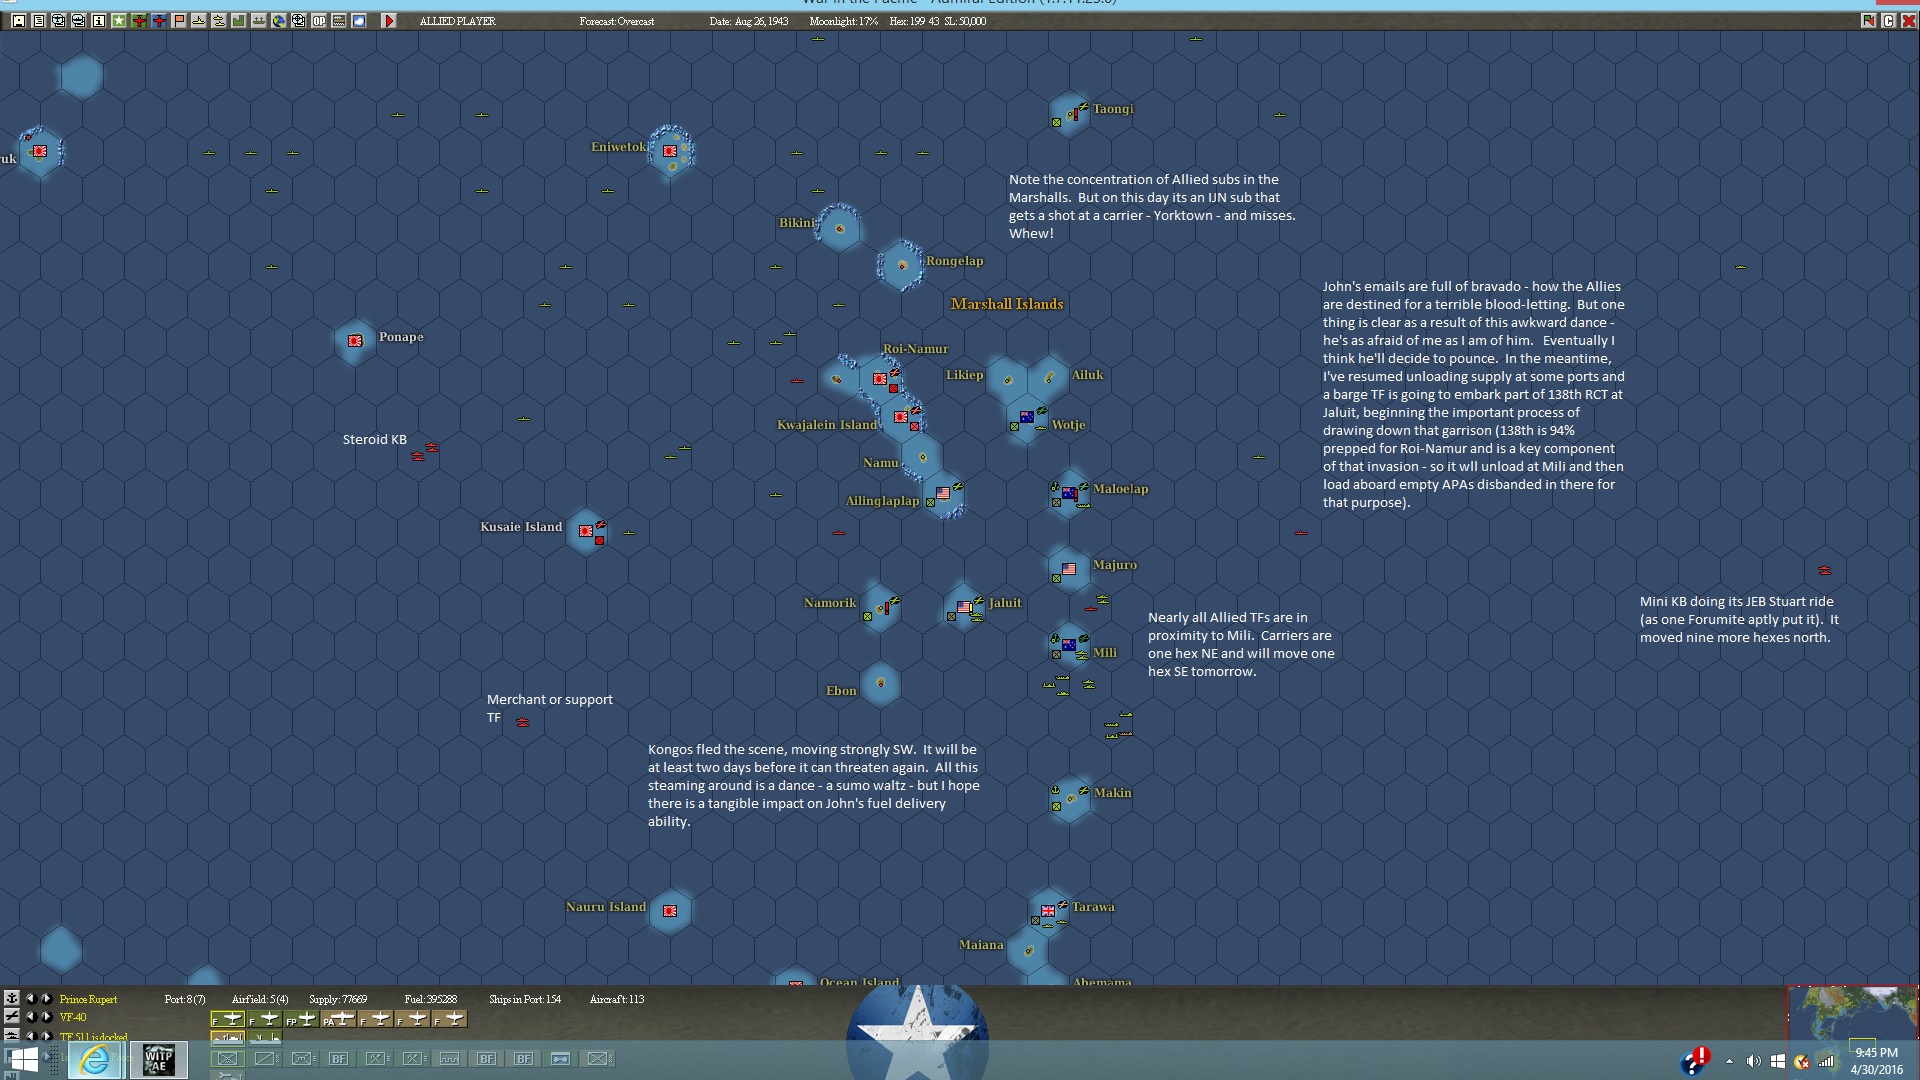Go to next base after Prince Rupert

(x=47, y=999)
